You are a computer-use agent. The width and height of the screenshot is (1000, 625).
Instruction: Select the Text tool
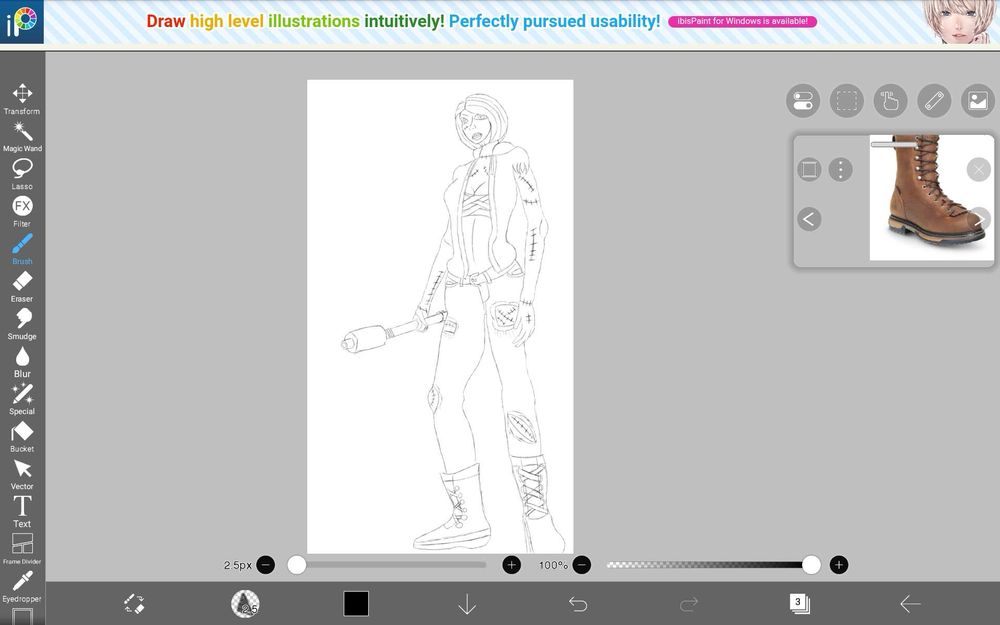[22, 512]
